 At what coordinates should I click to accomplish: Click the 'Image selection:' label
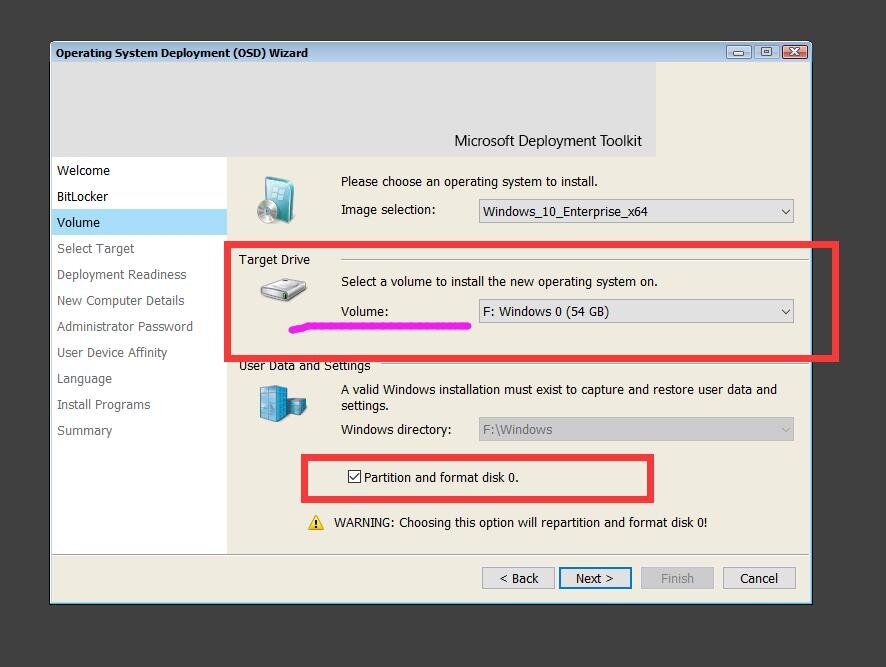388,210
